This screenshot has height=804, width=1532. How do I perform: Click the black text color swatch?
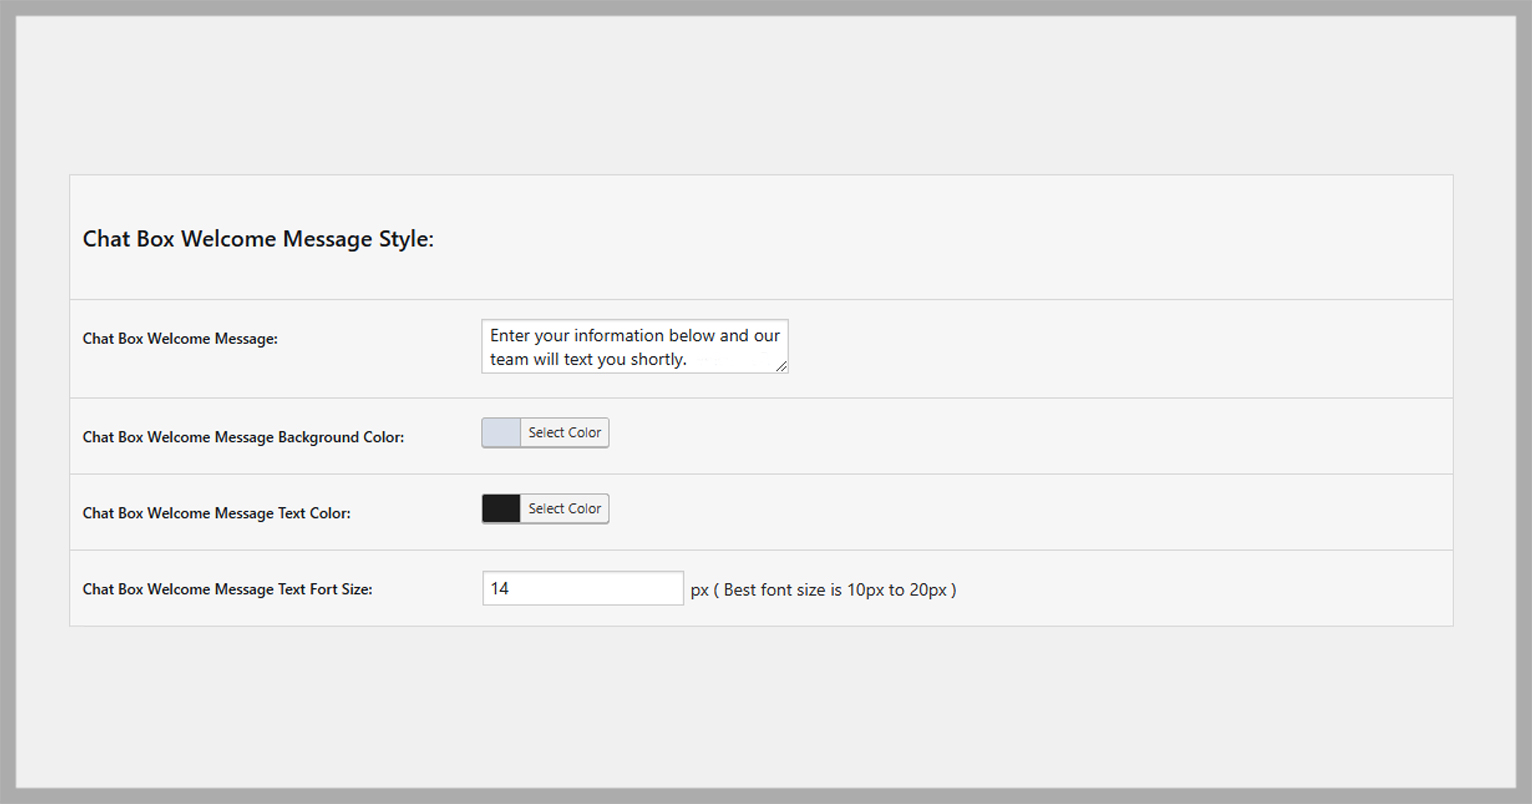[501, 509]
